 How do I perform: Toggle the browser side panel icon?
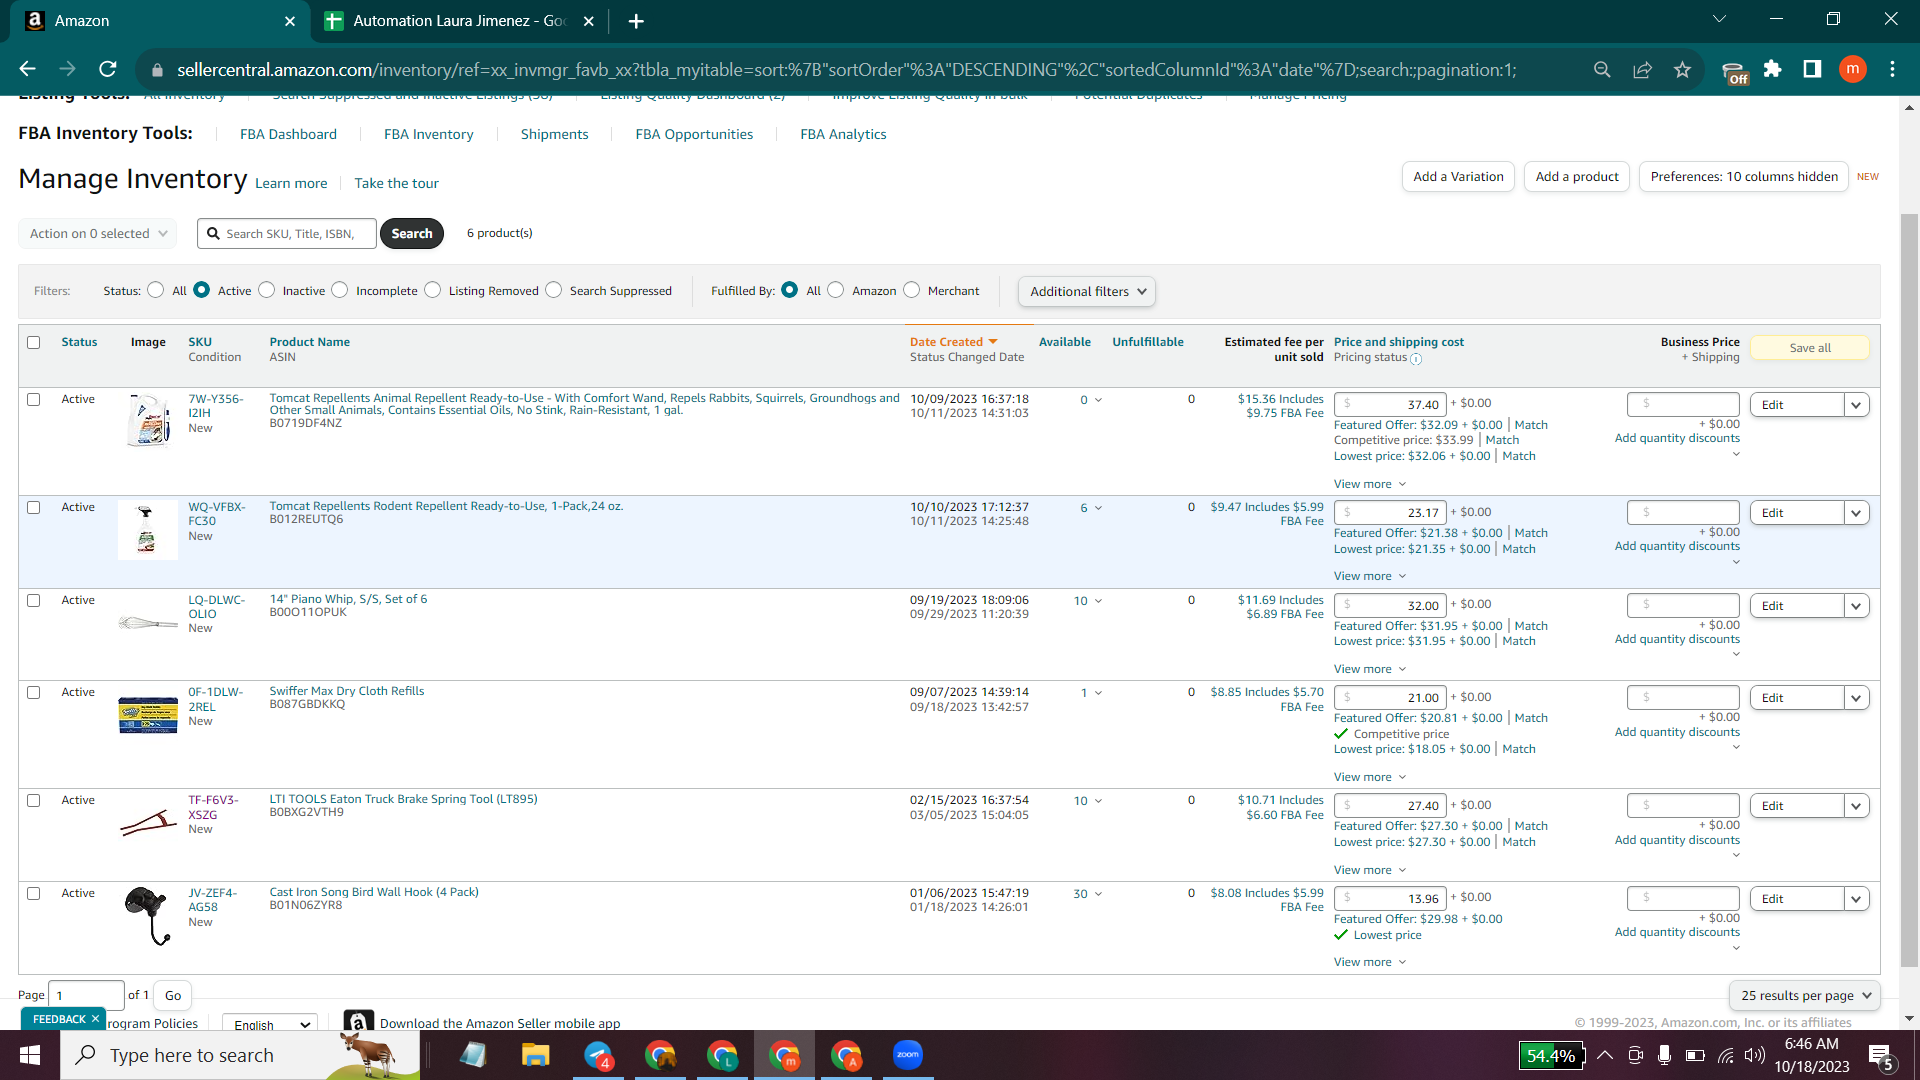[x=1812, y=69]
